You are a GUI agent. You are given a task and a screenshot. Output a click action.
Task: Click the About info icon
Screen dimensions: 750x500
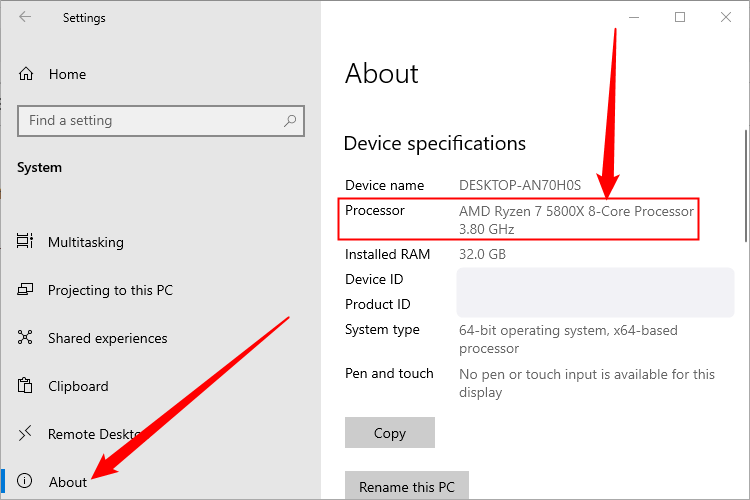pos(26,482)
